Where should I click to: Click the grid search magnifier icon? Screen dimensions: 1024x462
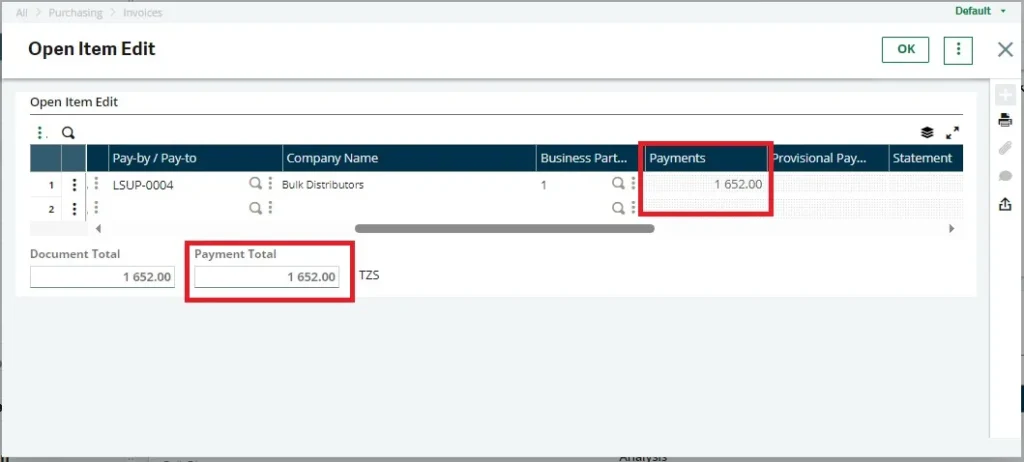coord(68,132)
